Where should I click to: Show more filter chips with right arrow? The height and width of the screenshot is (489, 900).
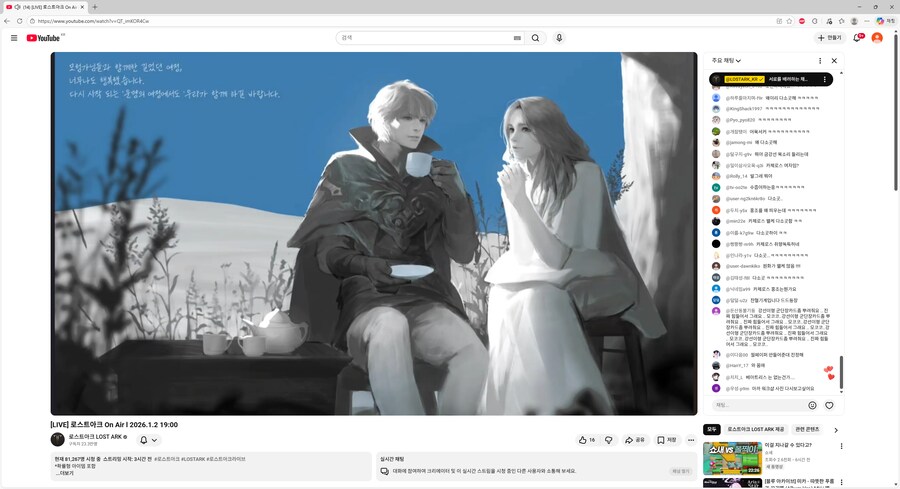tap(836, 430)
